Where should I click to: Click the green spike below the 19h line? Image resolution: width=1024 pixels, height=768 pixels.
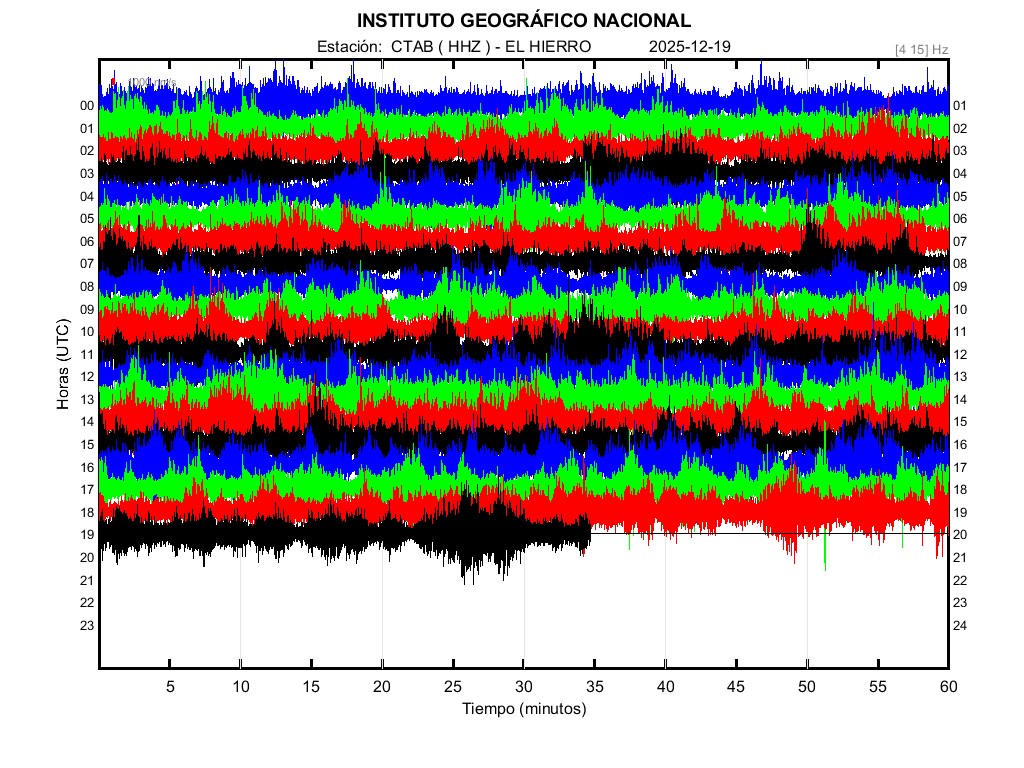click(825, 558)
